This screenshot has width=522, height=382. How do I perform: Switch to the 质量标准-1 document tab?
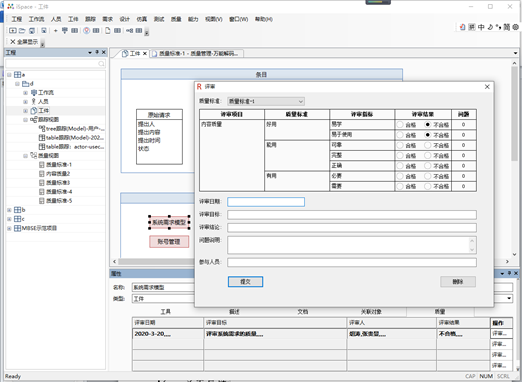pos(197,53)
